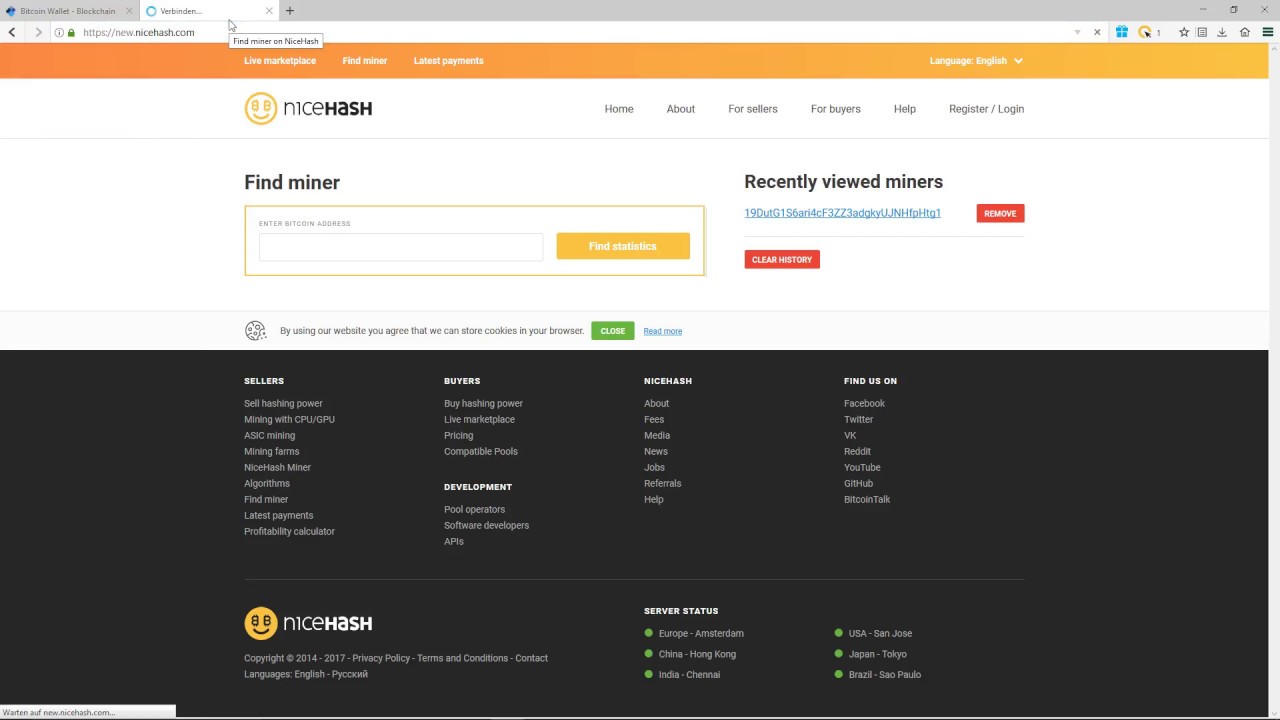Viewport: 1280px width, 720px height.
Task: Open Sell hashing power footer link
Action: pyautogui.click(x=283, y=404)
